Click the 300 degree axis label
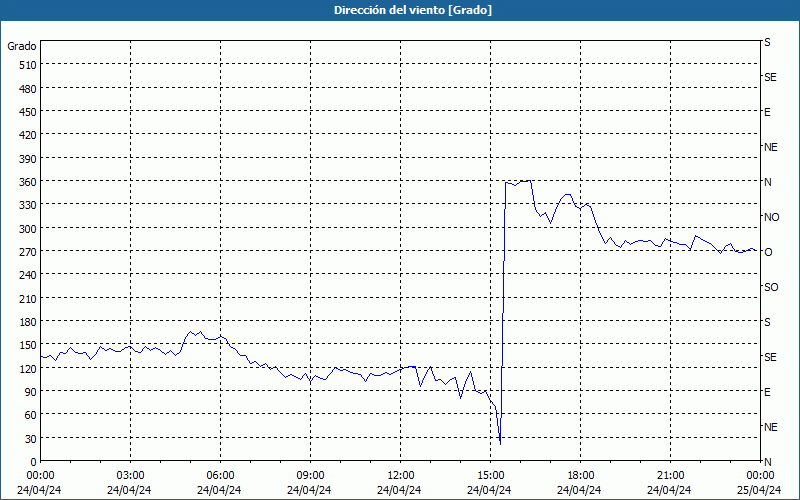 [28, 229]
